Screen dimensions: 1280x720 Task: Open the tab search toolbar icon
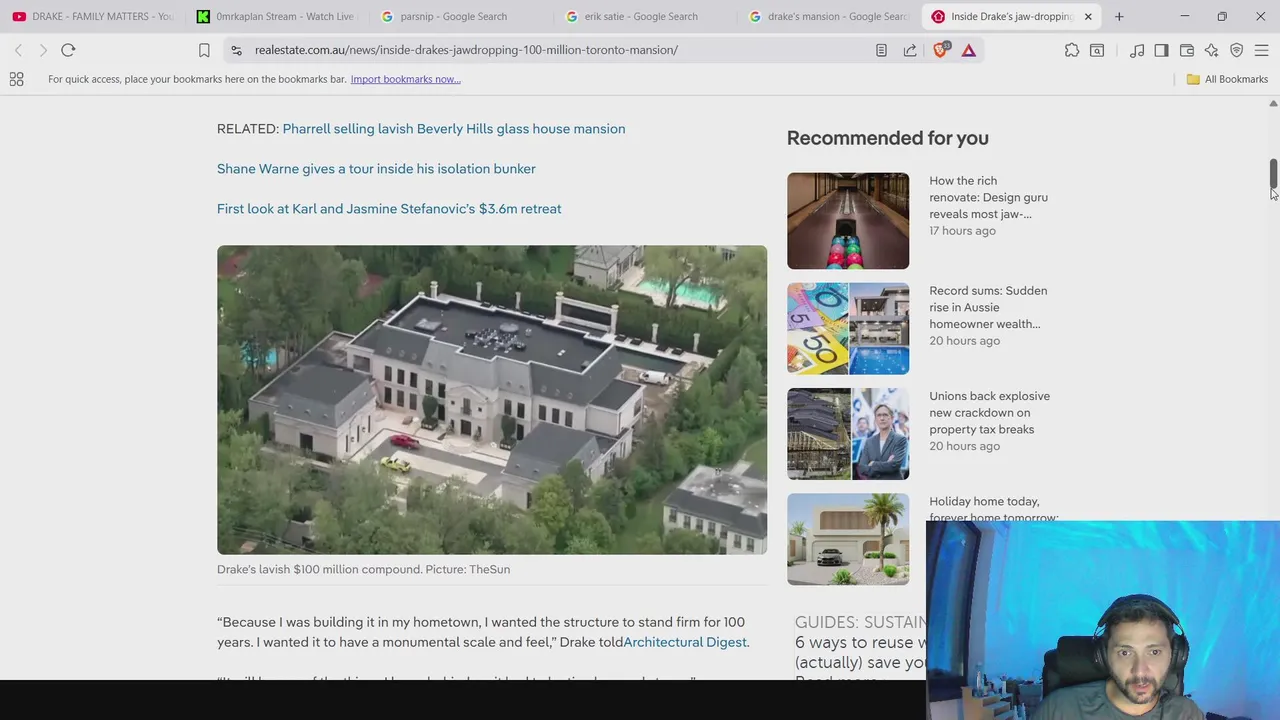coord(1097,50)
